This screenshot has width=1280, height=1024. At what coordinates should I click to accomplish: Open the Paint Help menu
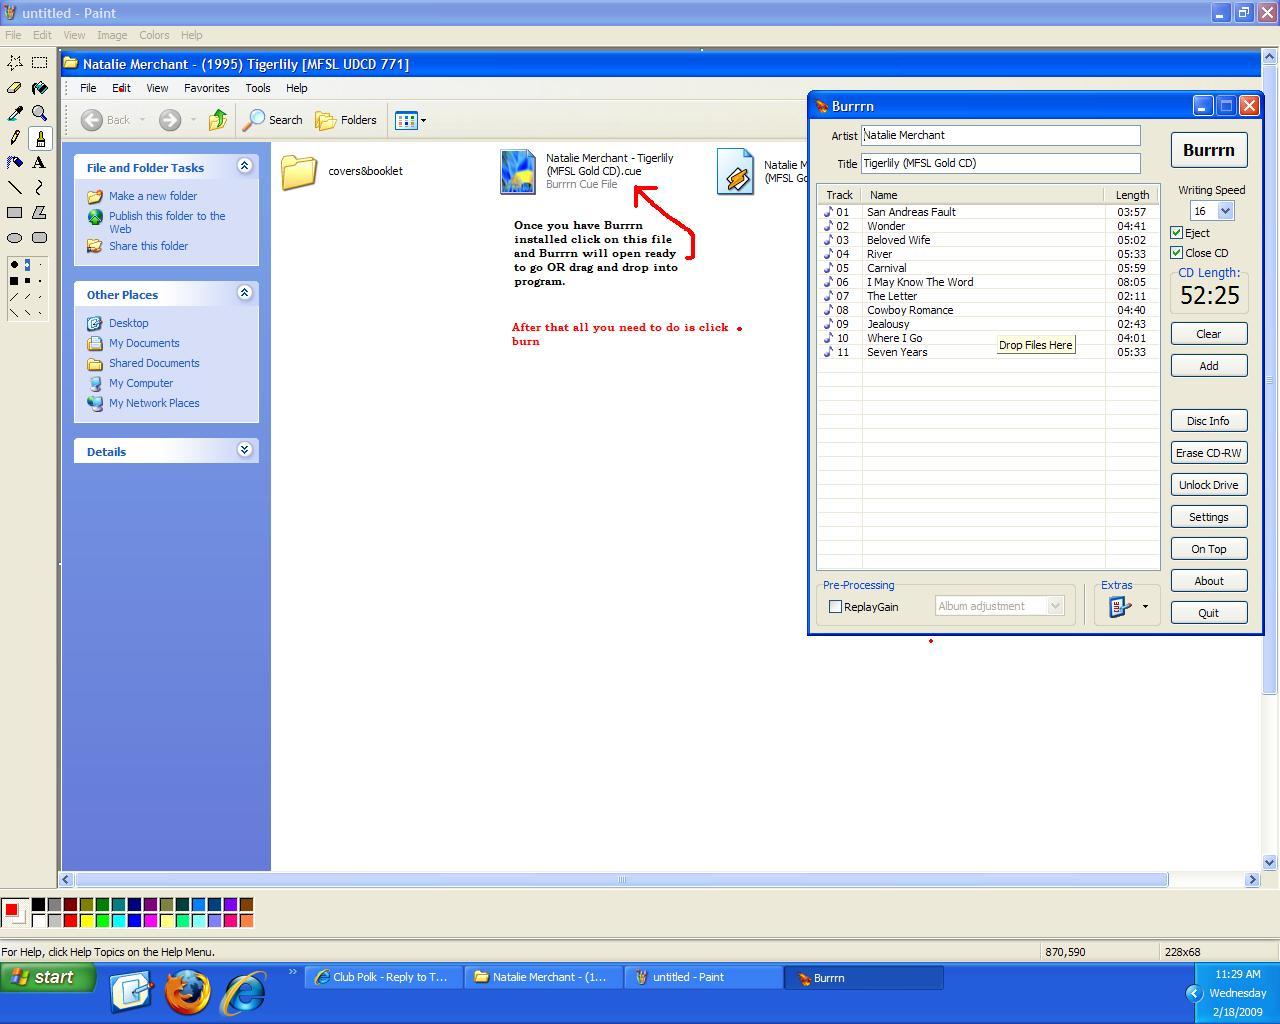coord(191,35)
